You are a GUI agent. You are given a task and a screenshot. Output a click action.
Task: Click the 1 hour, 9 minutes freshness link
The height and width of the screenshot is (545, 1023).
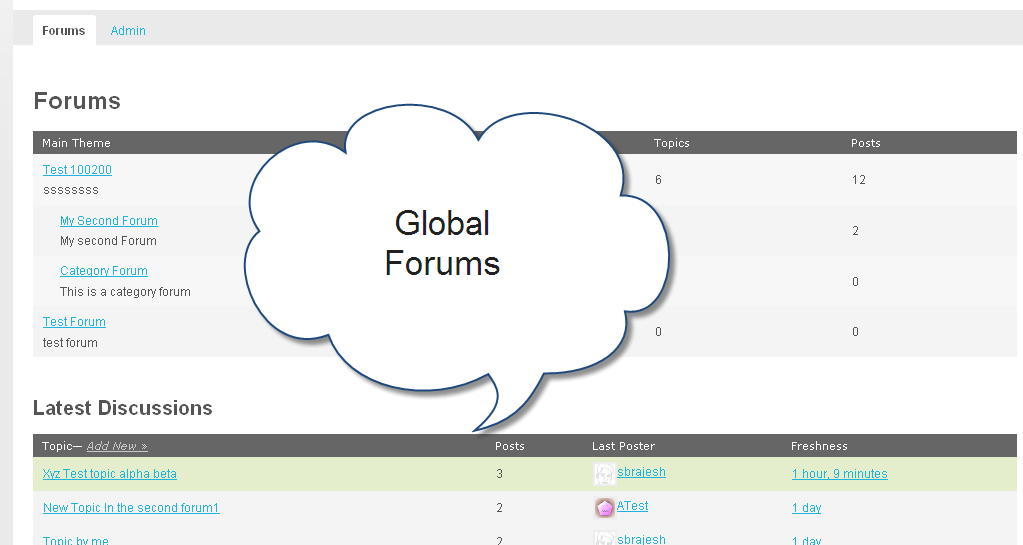point(840,474)
